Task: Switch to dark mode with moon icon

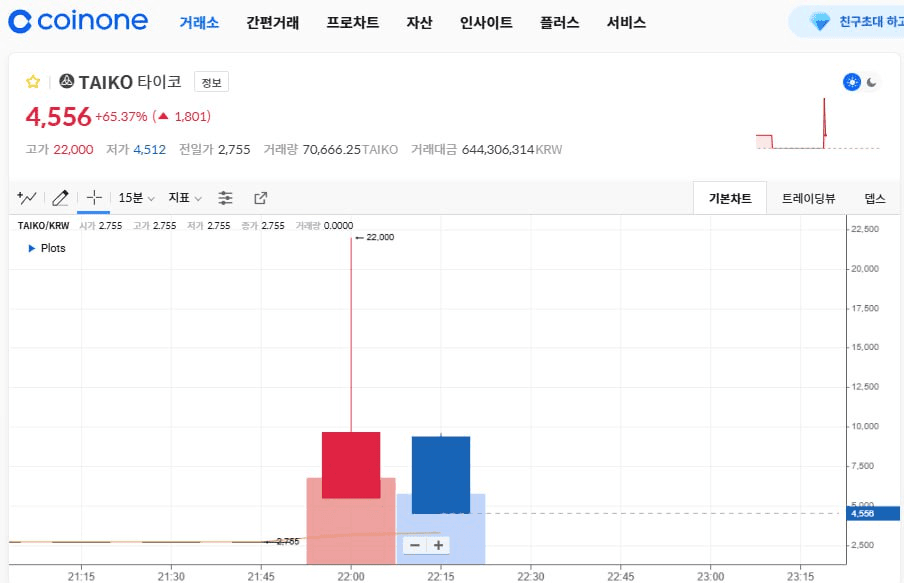Action: 872,82
